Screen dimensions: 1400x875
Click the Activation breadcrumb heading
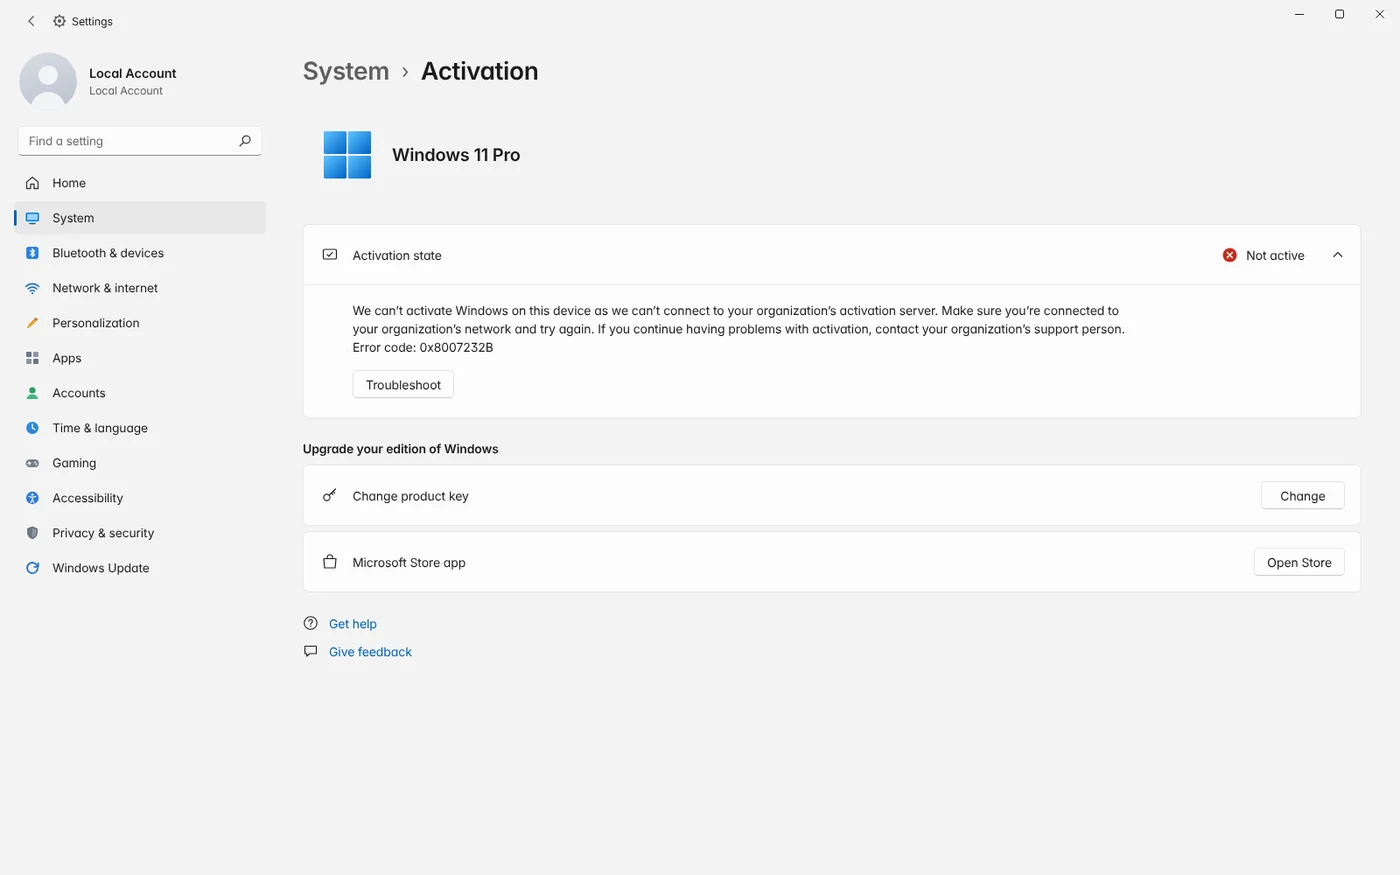(479, 71)
